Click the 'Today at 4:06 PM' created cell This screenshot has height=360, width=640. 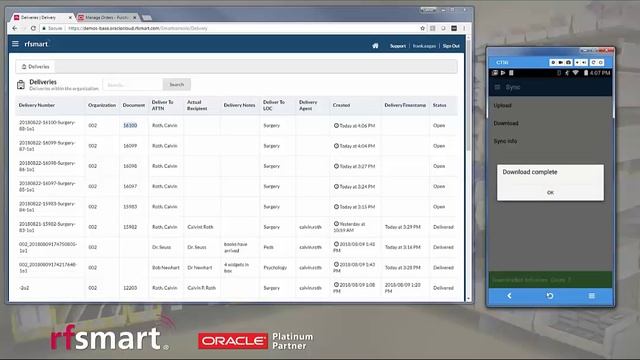tap(354, 126)
